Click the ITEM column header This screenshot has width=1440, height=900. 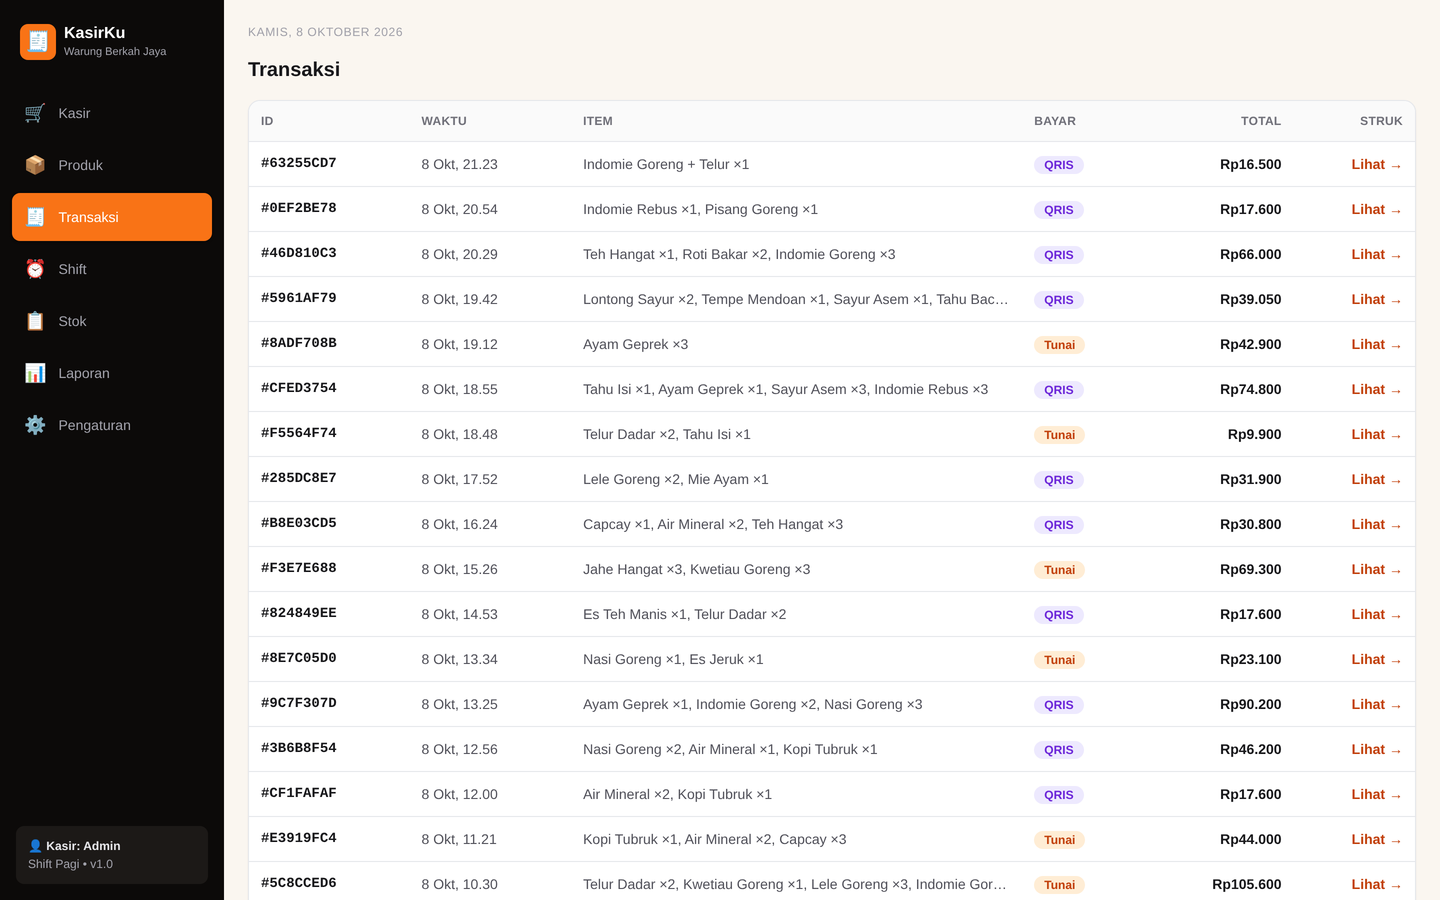click(x=598, y=121)
